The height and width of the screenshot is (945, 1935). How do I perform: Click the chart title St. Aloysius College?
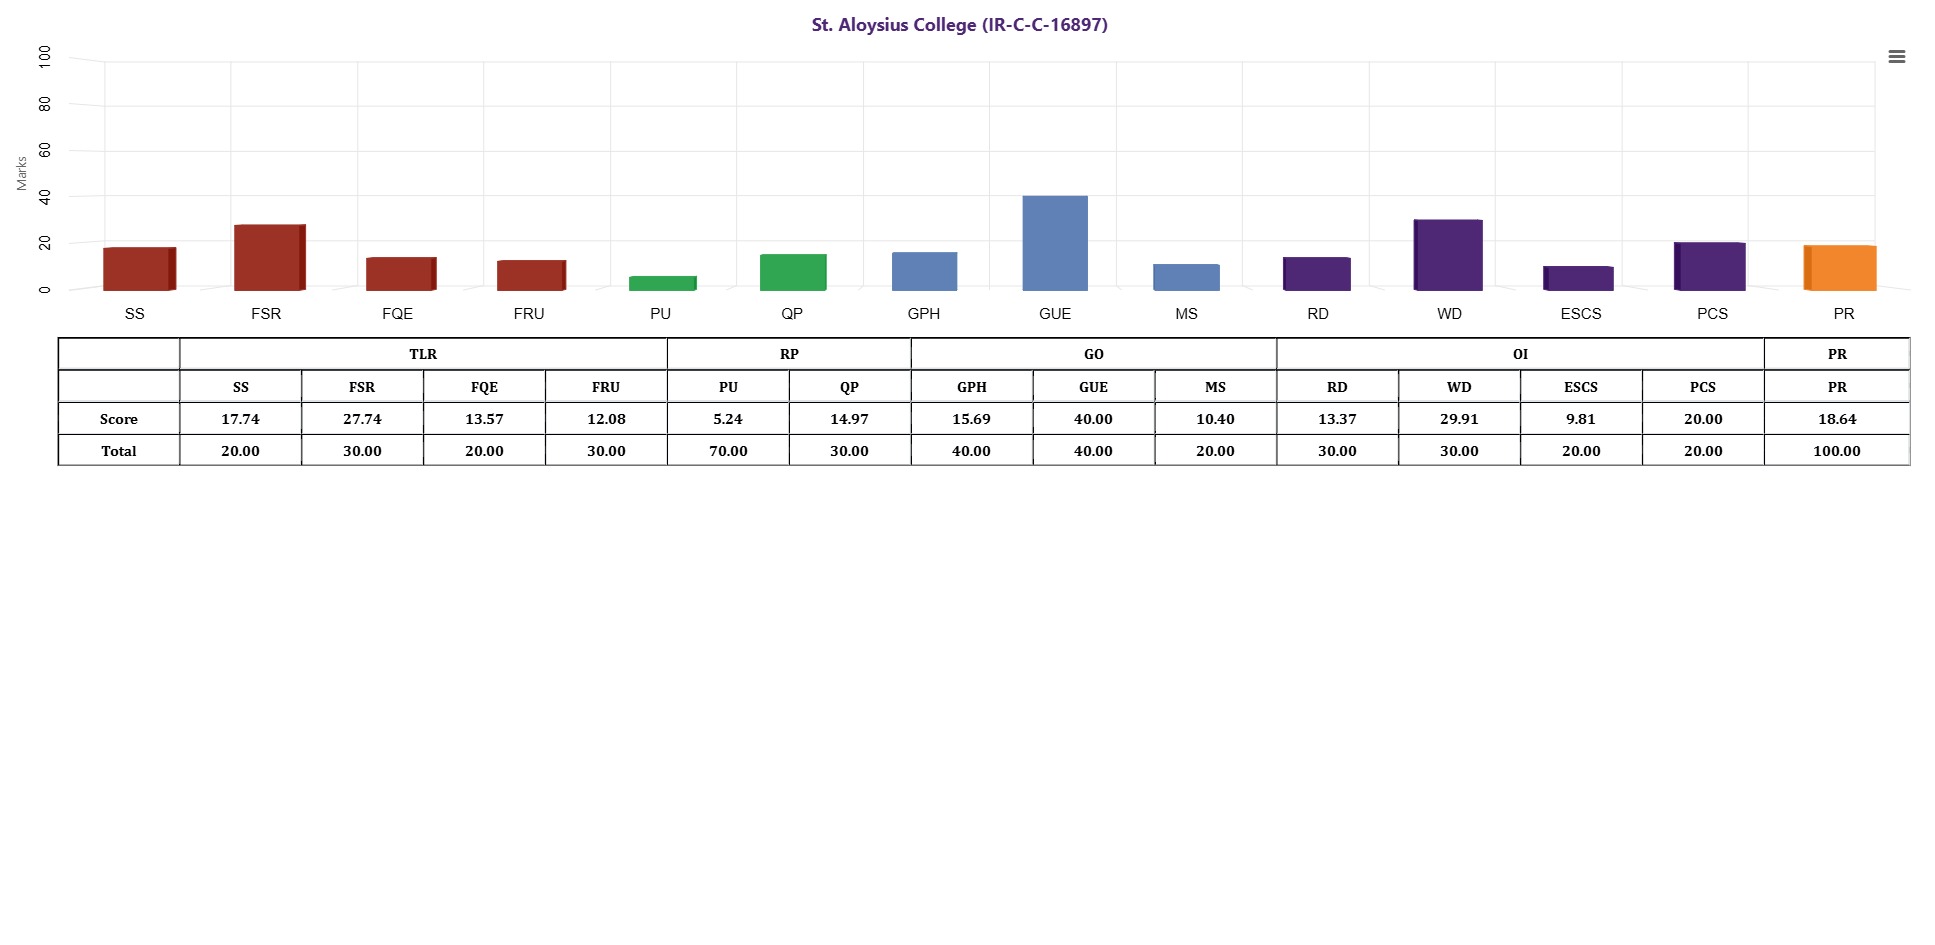tap(959, 25)
